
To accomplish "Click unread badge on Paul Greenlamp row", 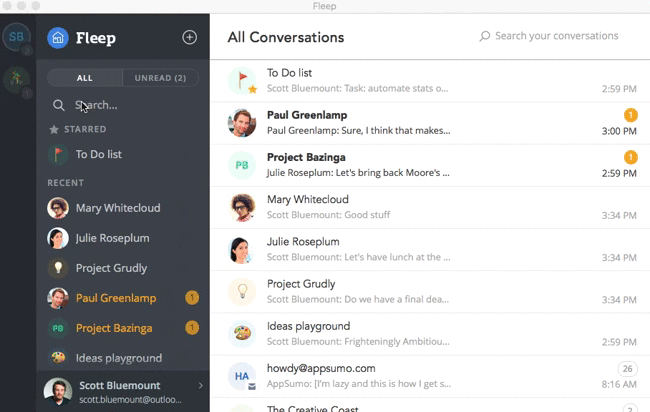I will pos(631,115).
